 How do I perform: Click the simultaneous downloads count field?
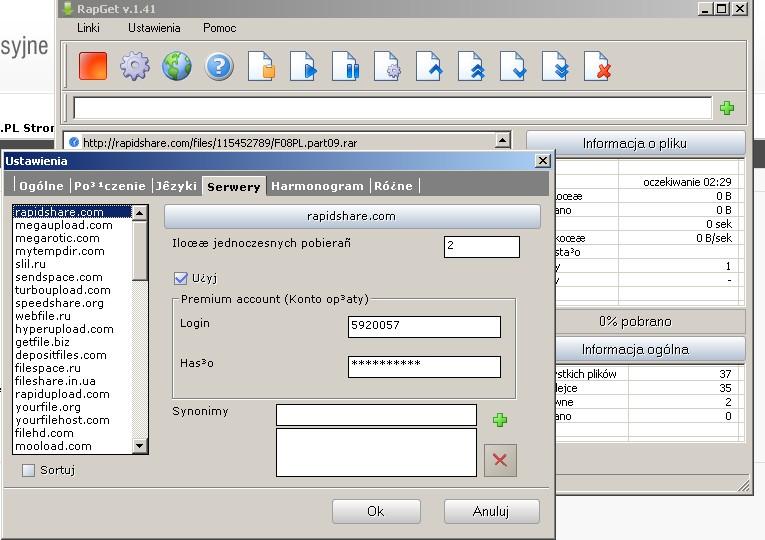(x=482, y=246)
